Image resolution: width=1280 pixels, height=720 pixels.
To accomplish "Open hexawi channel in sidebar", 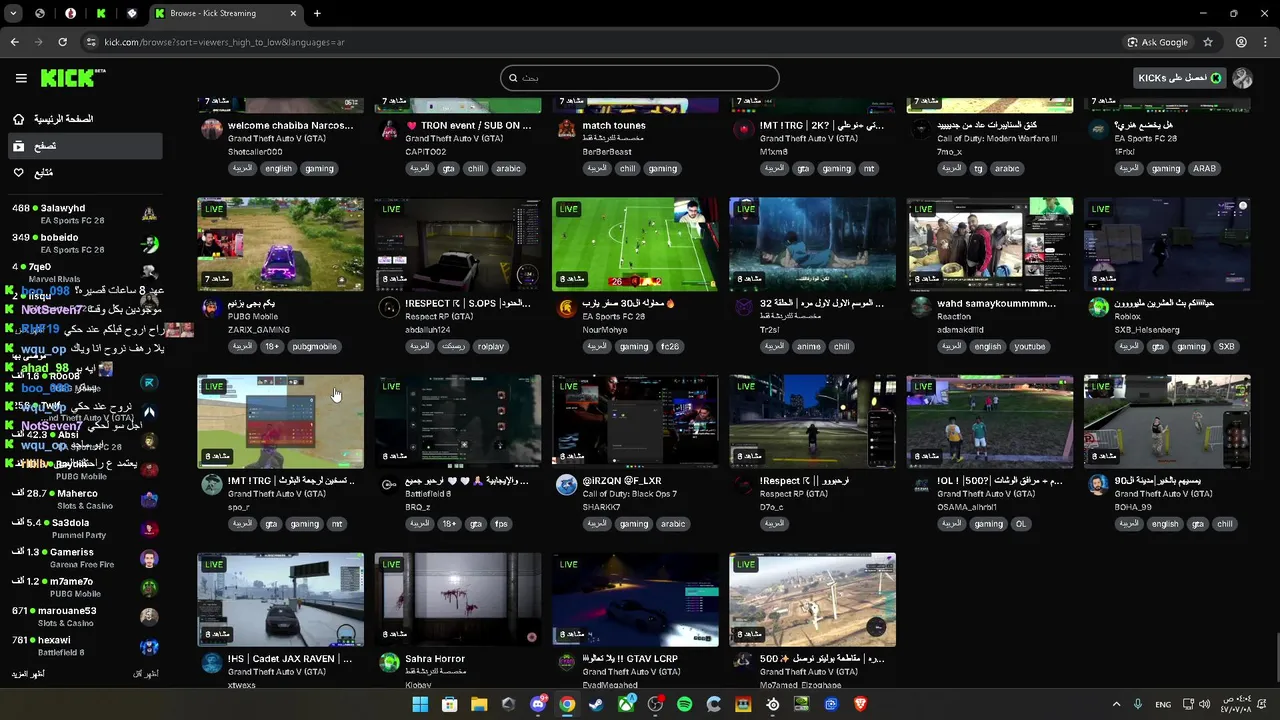I will click(x=84, y=646).
